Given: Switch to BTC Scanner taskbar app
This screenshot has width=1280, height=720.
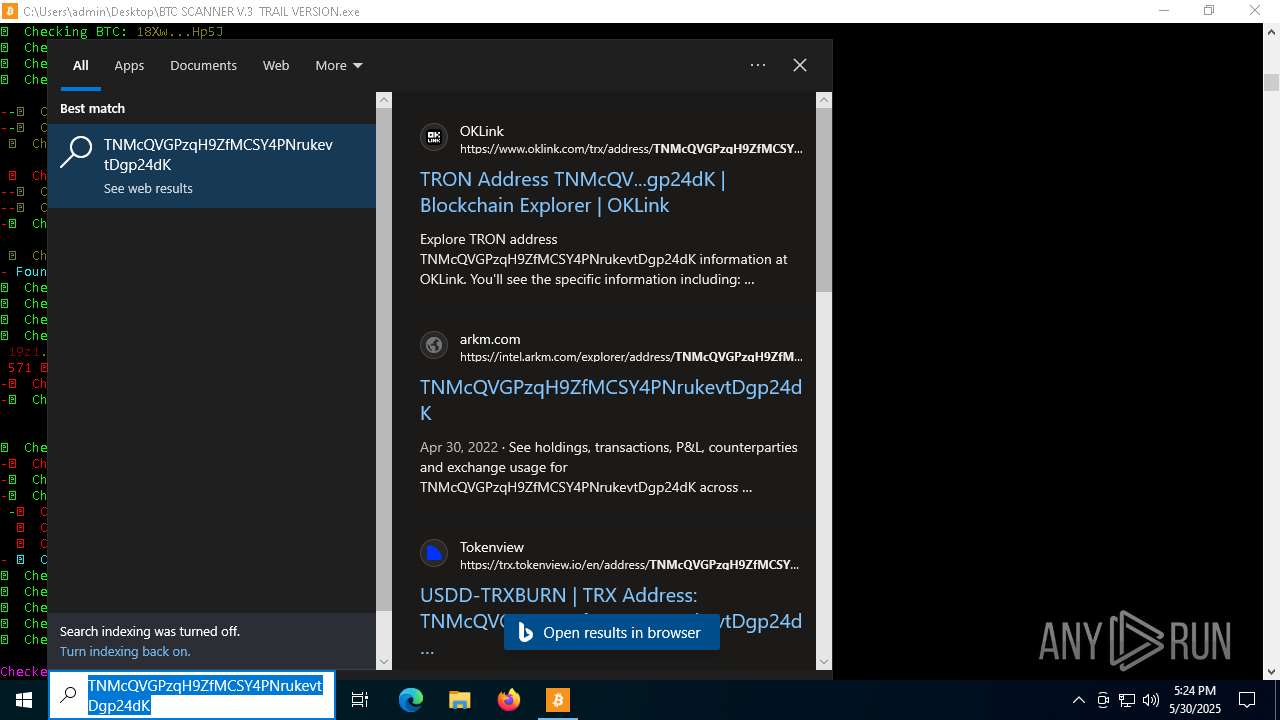Looking at the screenshot, I should pos(557,700).
